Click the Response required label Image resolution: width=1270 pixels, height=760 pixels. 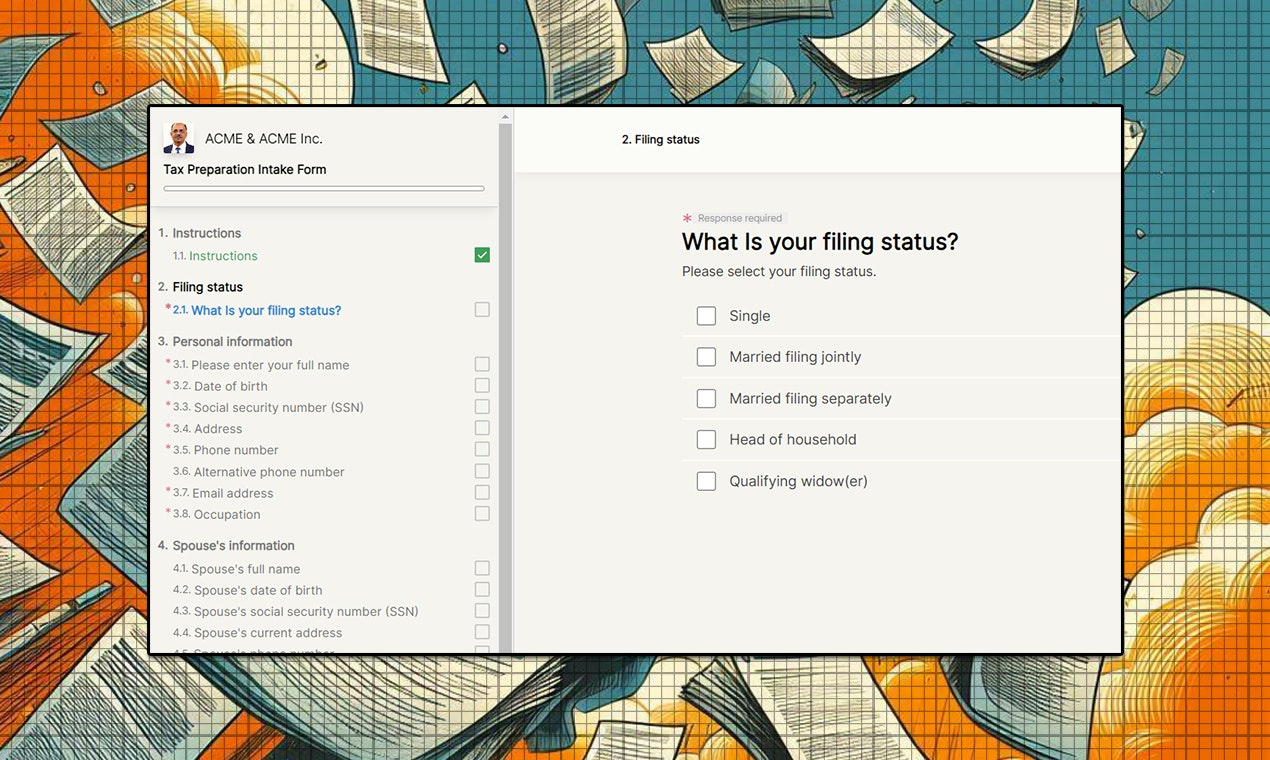(x=740, y=218)
